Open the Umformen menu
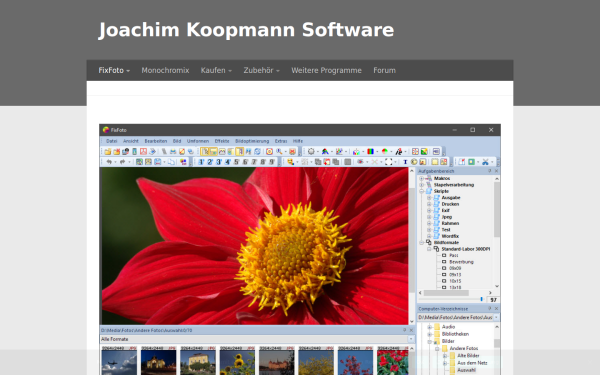Screen dimensions: 600x375 (x=198, y=141)
